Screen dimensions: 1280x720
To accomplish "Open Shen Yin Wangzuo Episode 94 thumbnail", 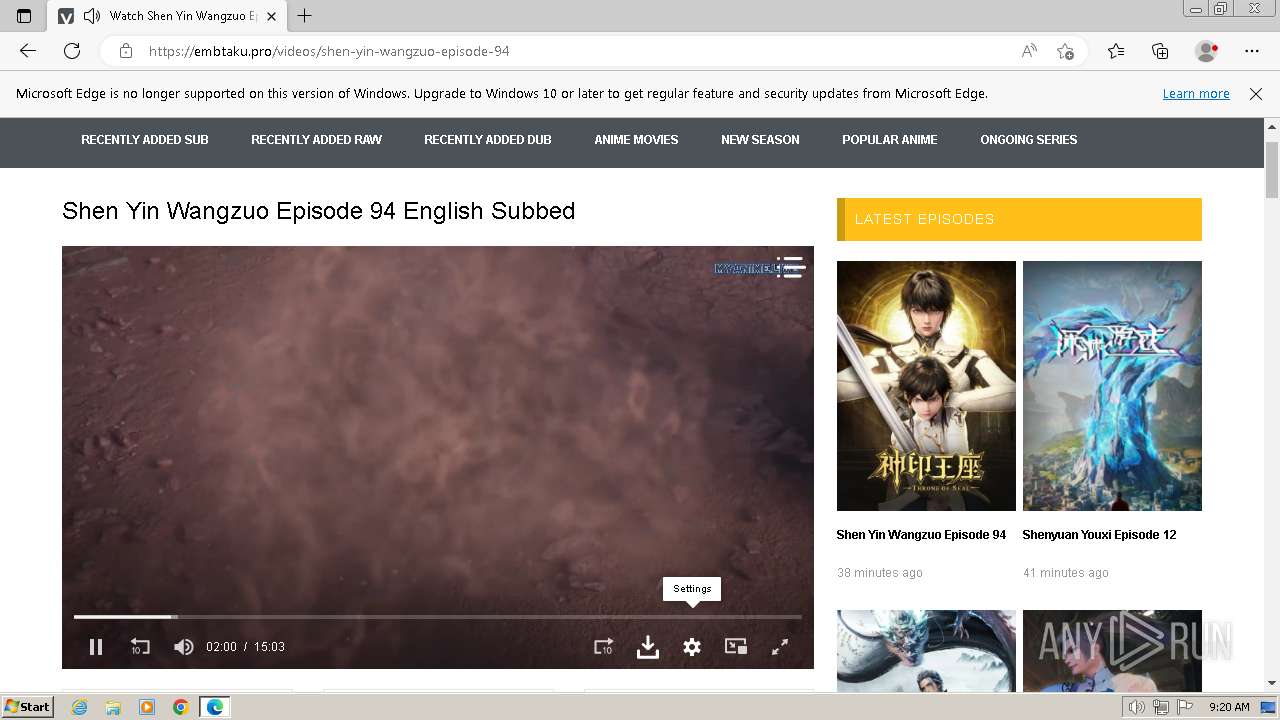I will coord(926,386).
